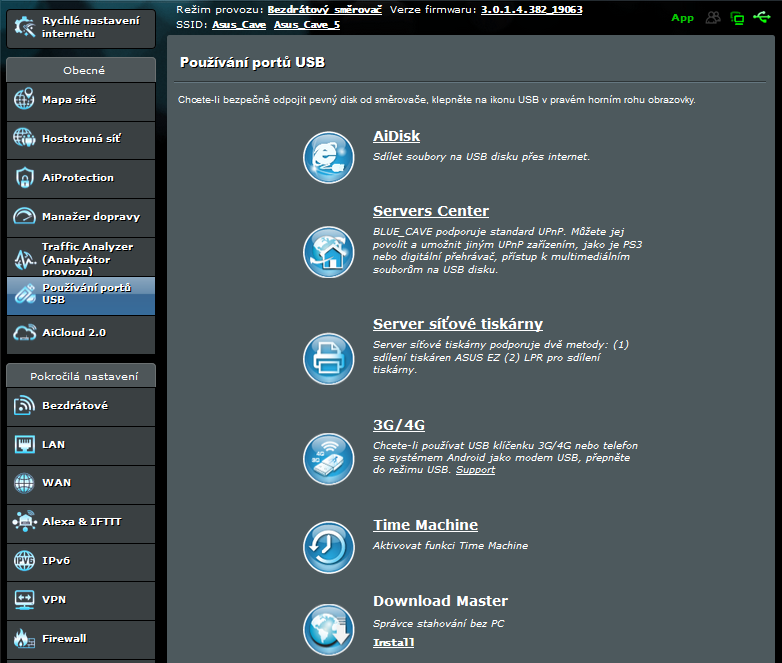Open the Servers Center house icon
This screenshot has height=663, width=782.
[328, 250]
